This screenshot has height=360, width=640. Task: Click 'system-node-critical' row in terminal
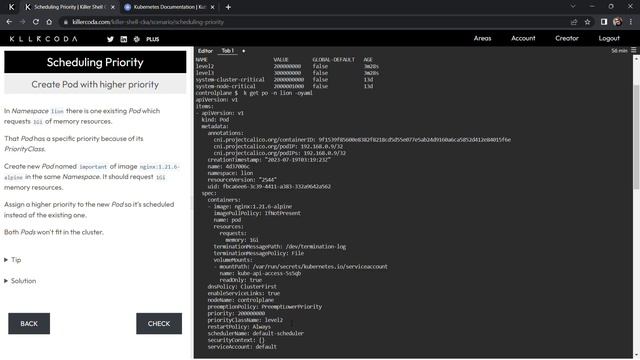click(x=284, y=86)
